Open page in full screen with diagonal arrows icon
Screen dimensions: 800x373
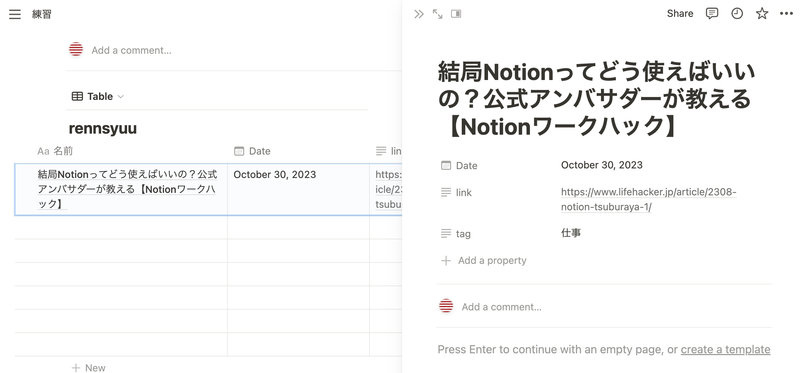point(437,14)
